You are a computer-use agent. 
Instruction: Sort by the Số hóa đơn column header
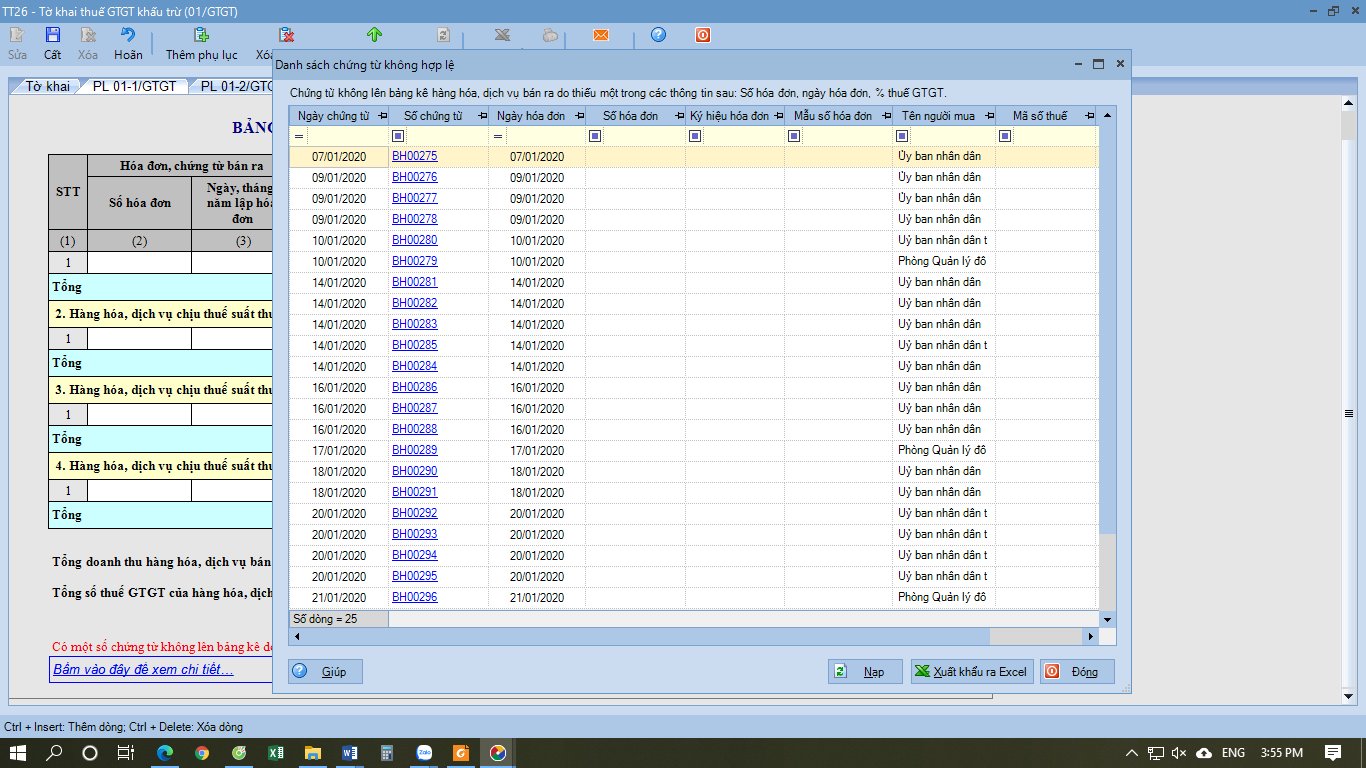coord(630,116)
